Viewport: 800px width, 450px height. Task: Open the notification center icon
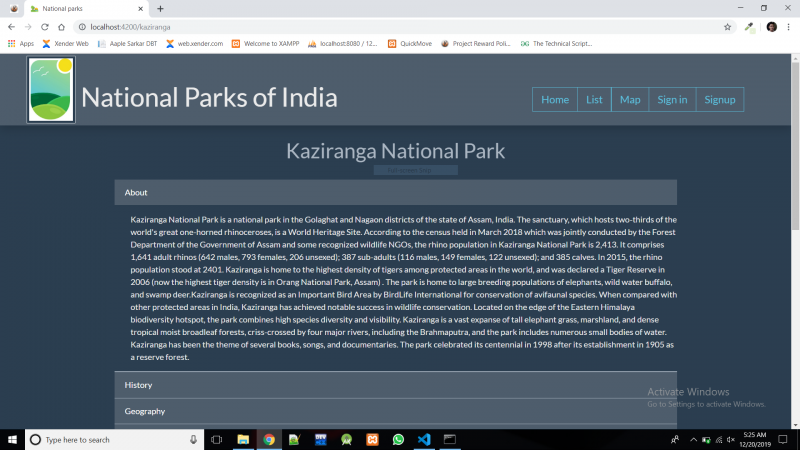[783, 439]
